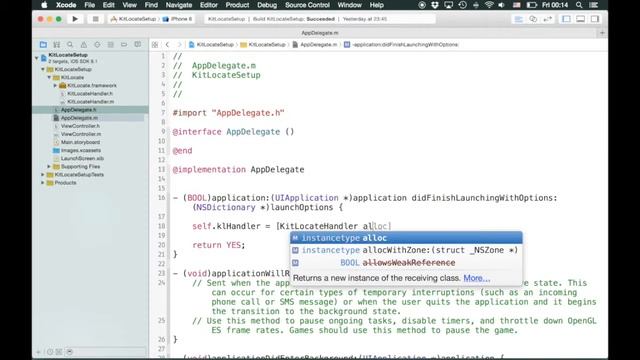Open the didFinishLaunchingWithOptions method breadcrumb
This screenshot has width=640, height=360.
(401, 44)
